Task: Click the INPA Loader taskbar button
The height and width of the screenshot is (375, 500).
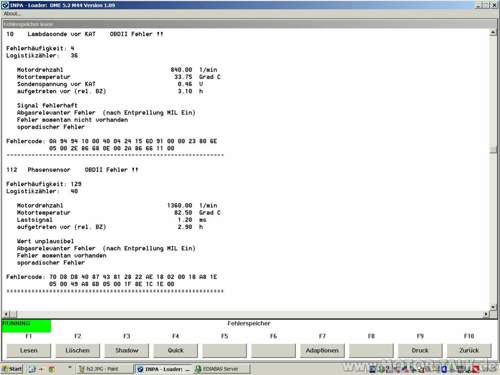Action: [163, 369]
